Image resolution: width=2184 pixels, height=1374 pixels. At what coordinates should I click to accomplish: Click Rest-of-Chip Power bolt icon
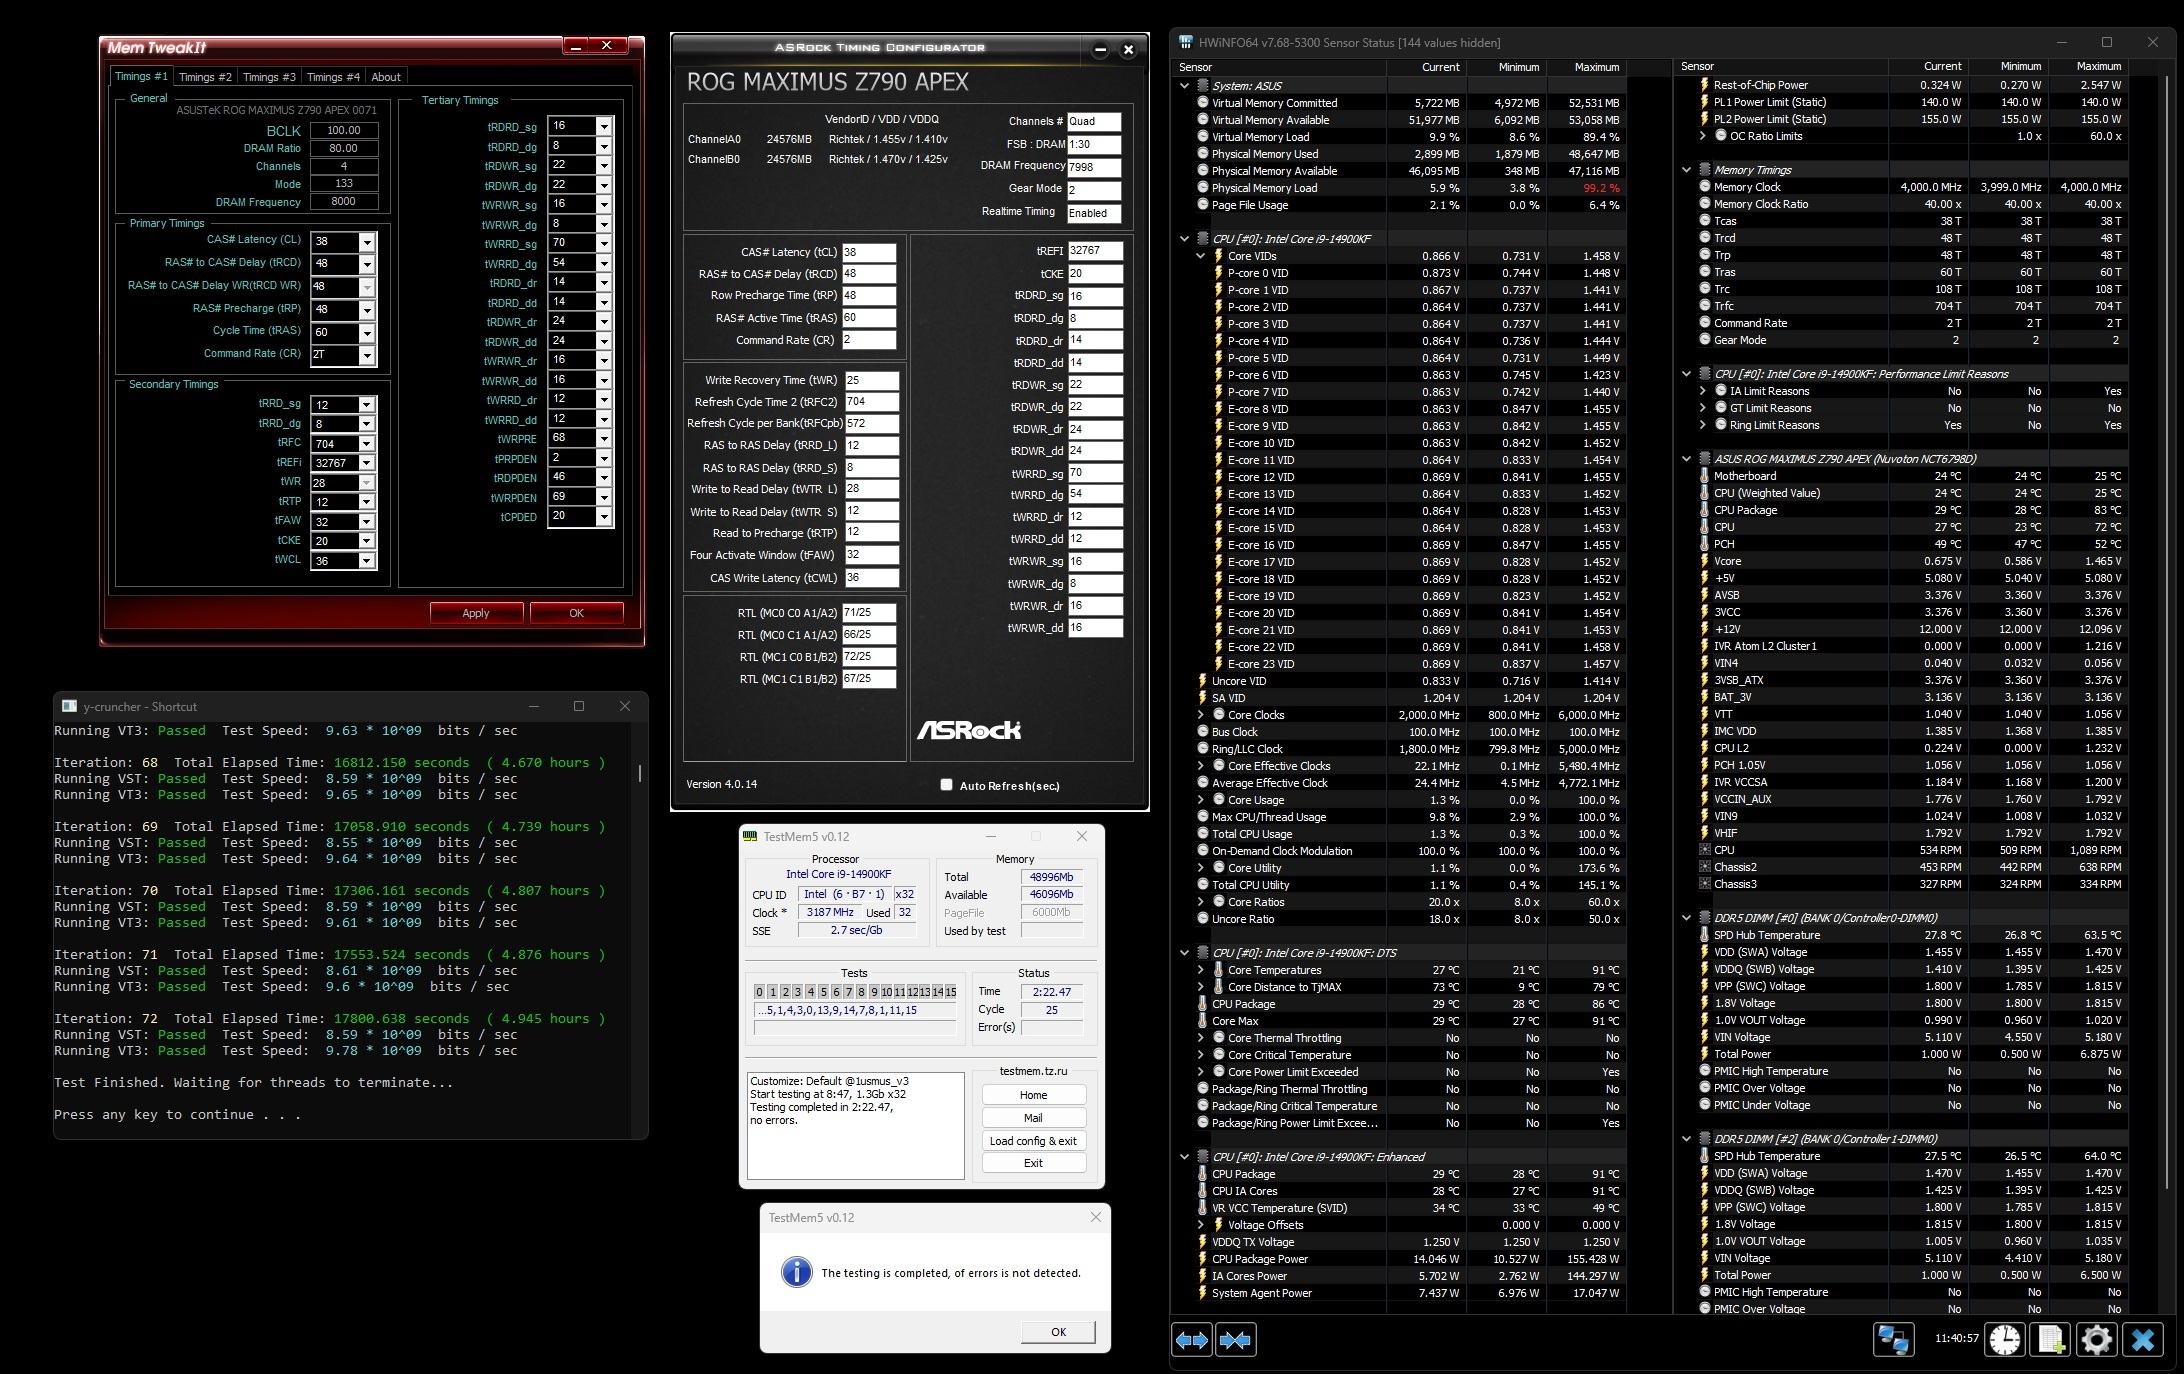1704,85
